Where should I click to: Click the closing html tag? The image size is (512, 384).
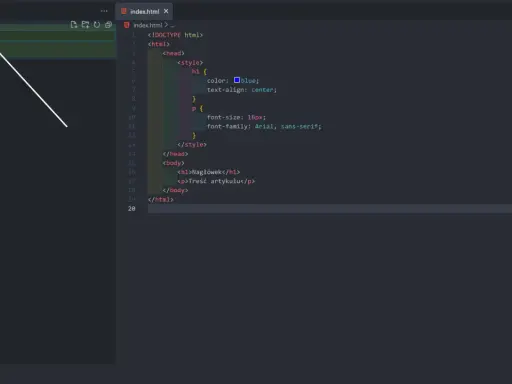pos(161,200)
